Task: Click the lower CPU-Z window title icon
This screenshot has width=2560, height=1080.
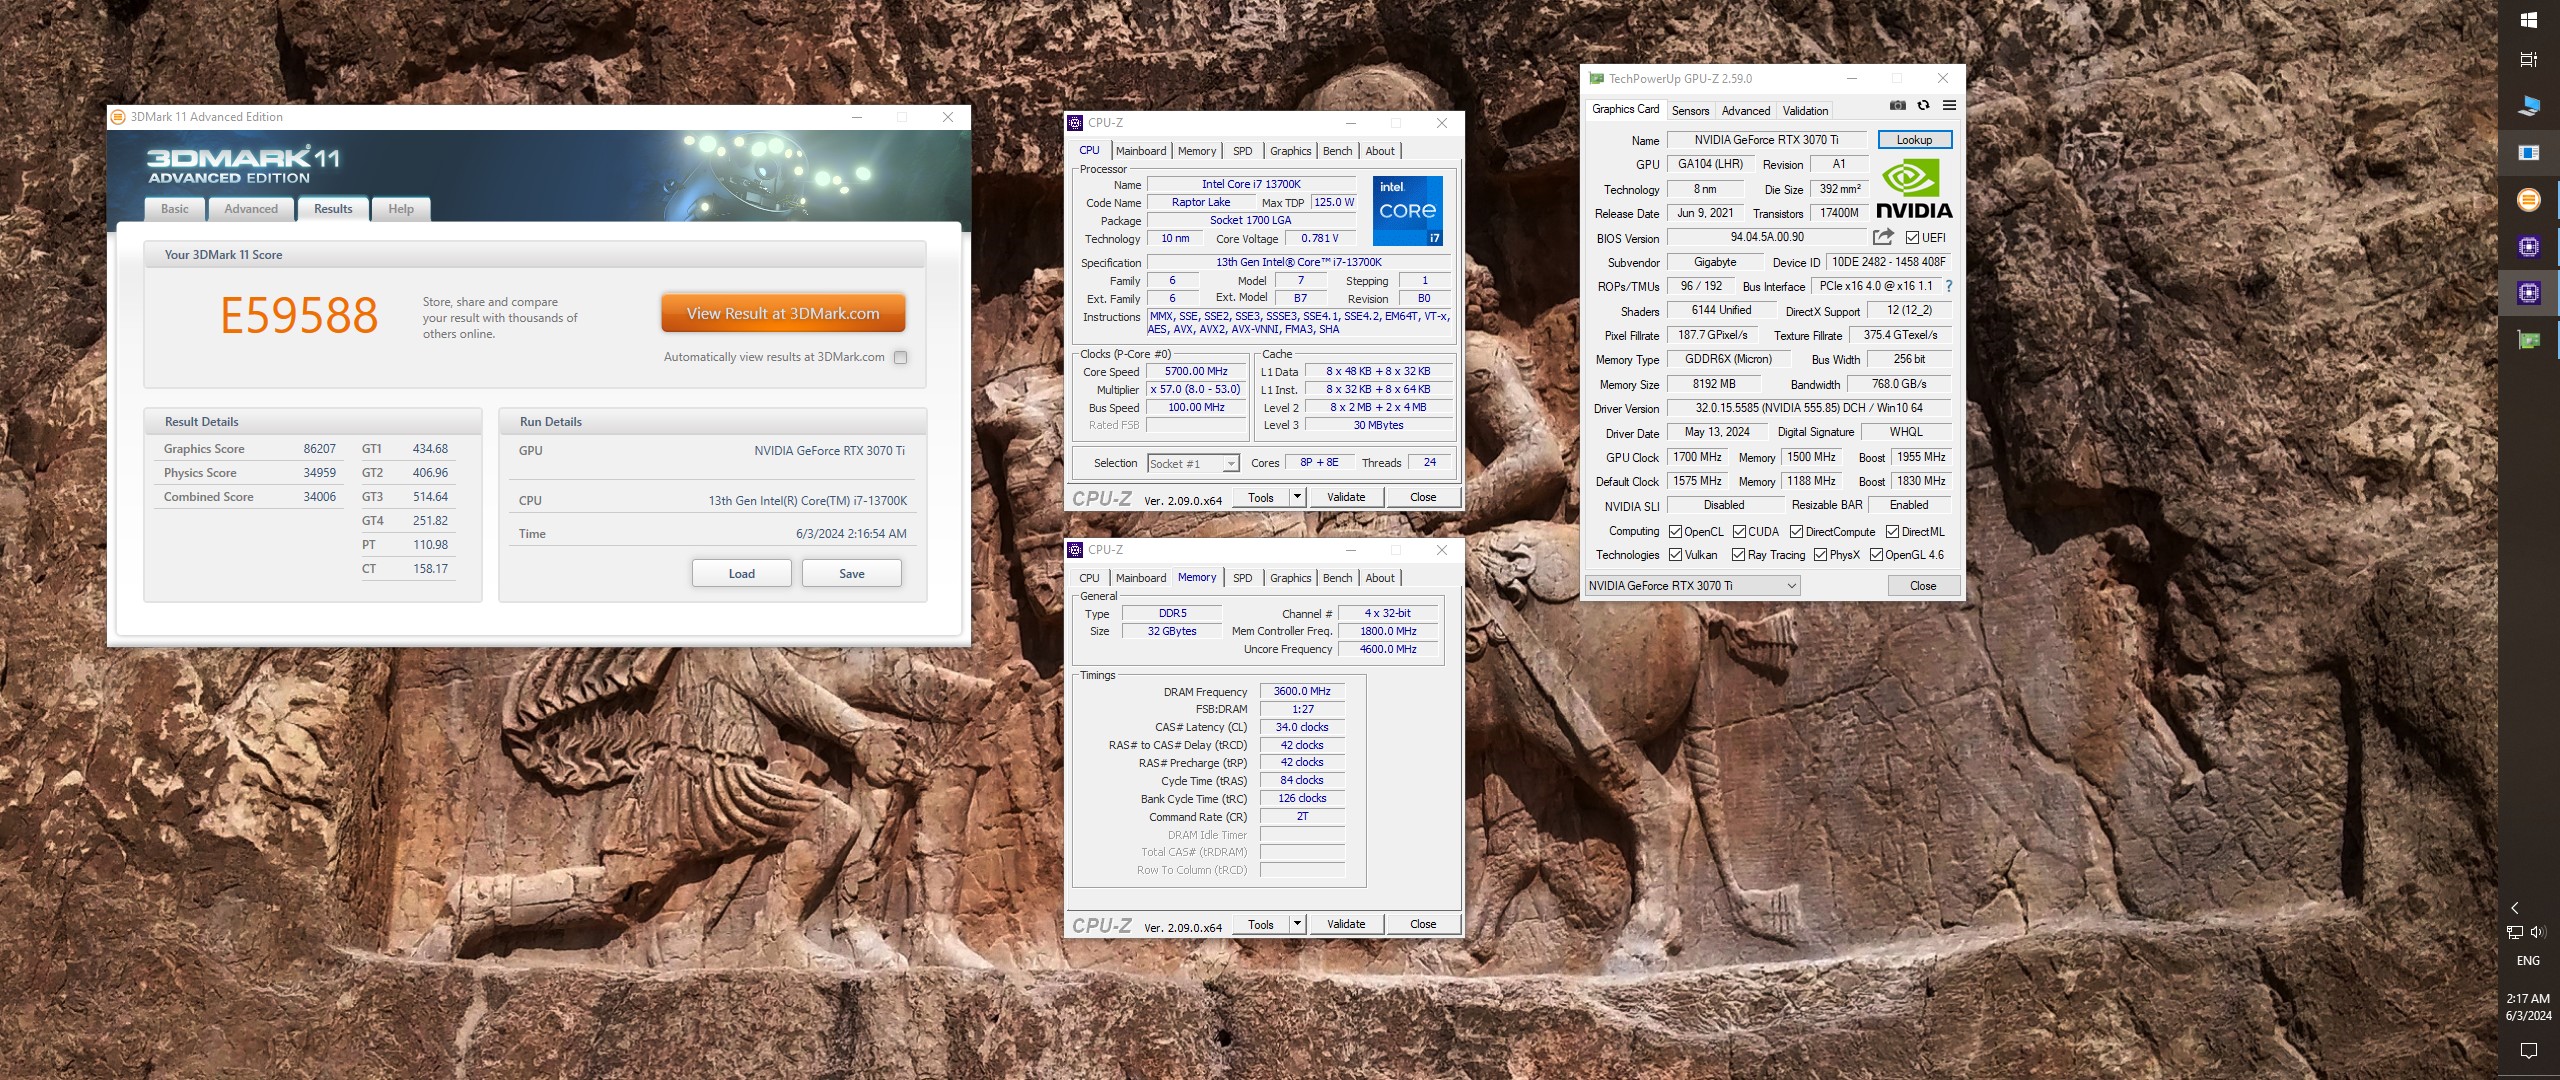Action: (x=1076, y=550)
